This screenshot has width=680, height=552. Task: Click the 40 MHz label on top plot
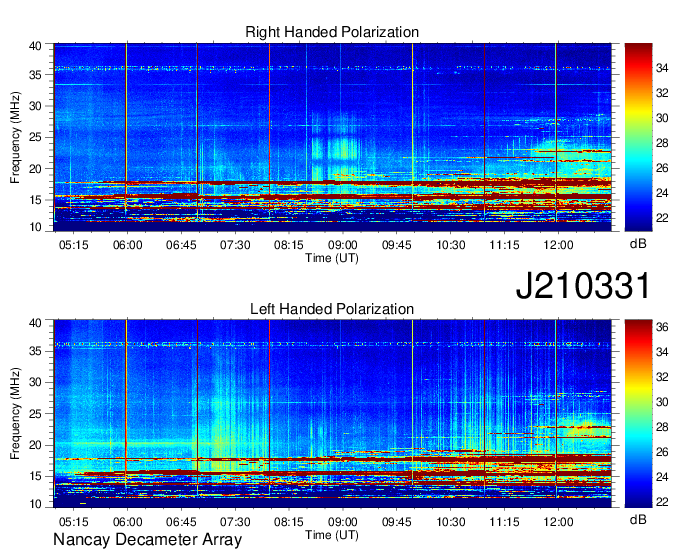coord(35,46)
